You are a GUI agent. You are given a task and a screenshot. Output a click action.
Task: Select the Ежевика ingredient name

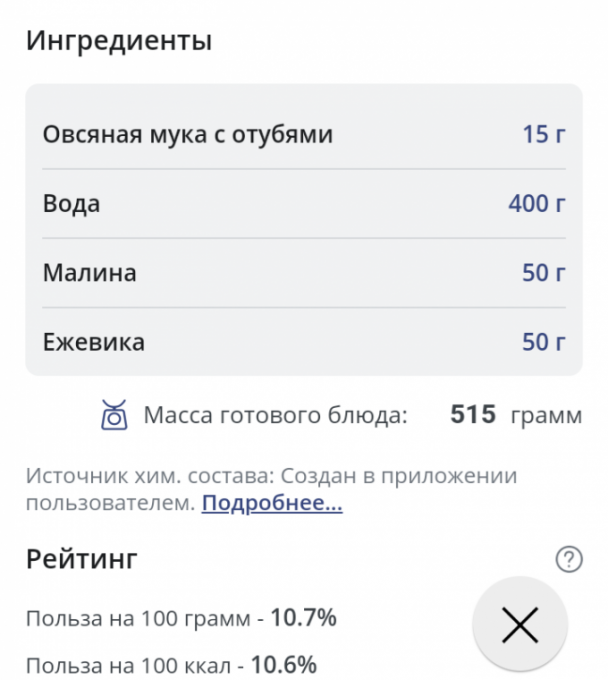94,342
